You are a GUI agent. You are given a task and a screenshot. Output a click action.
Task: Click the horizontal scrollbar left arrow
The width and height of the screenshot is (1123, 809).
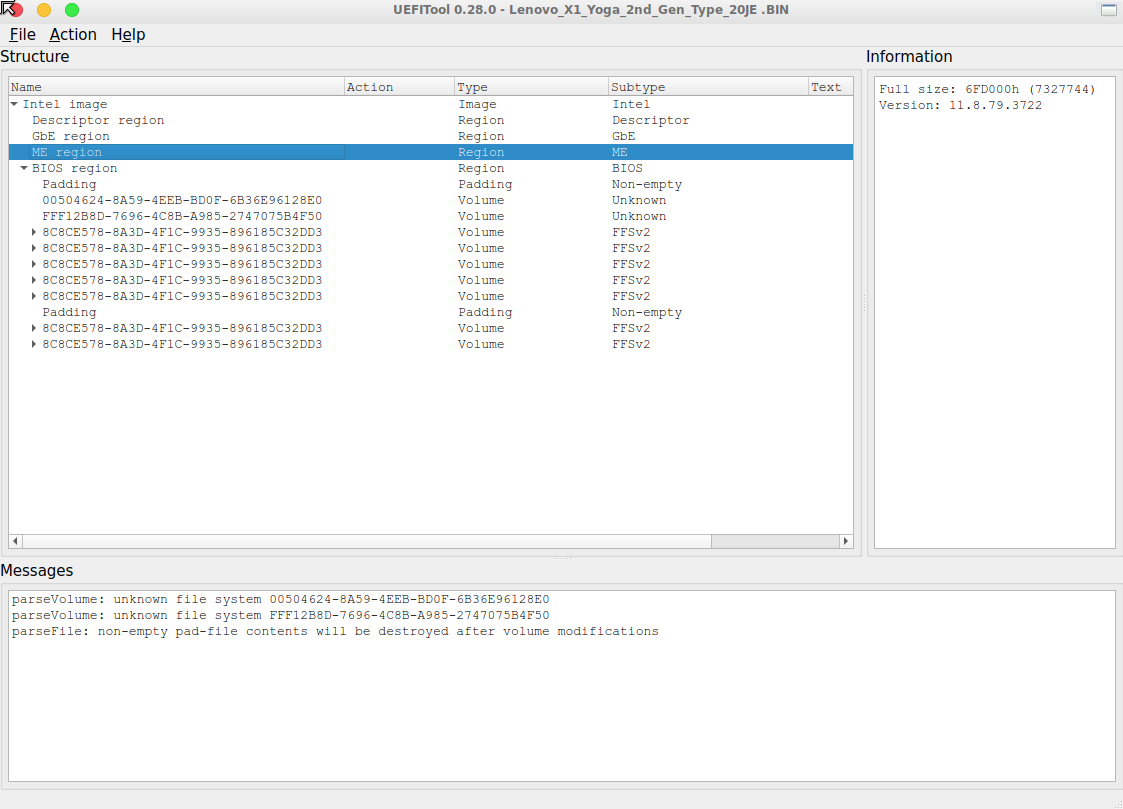point(16,541)
